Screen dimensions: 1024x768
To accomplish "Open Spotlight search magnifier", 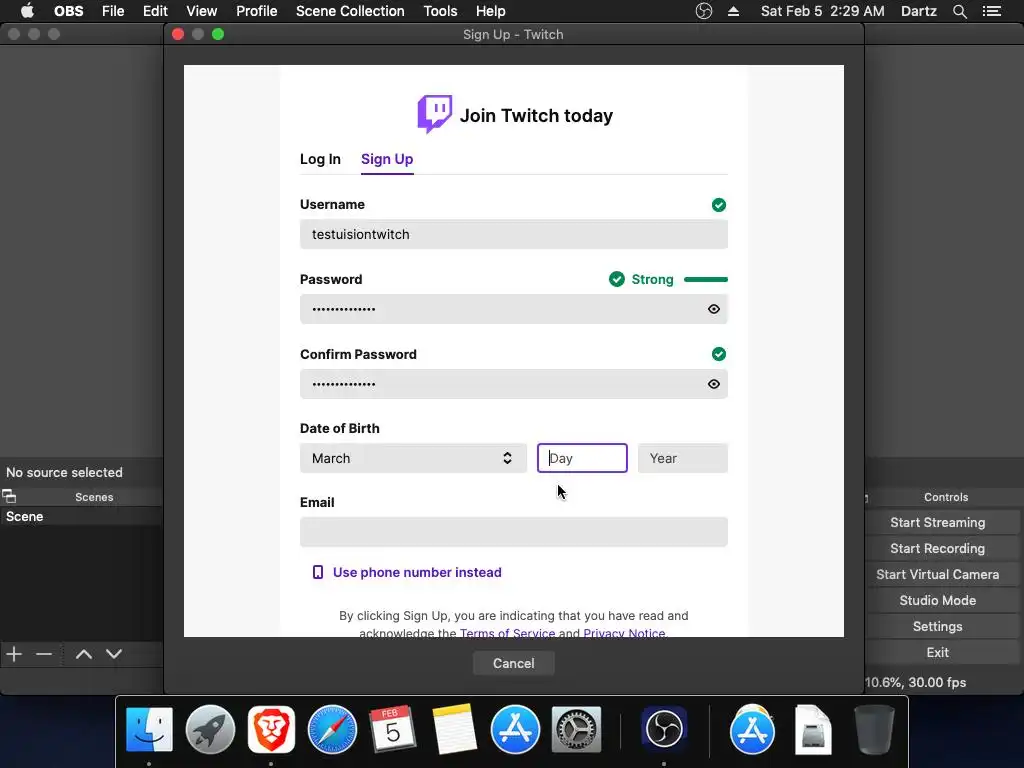I will click(x=959, y=11).
